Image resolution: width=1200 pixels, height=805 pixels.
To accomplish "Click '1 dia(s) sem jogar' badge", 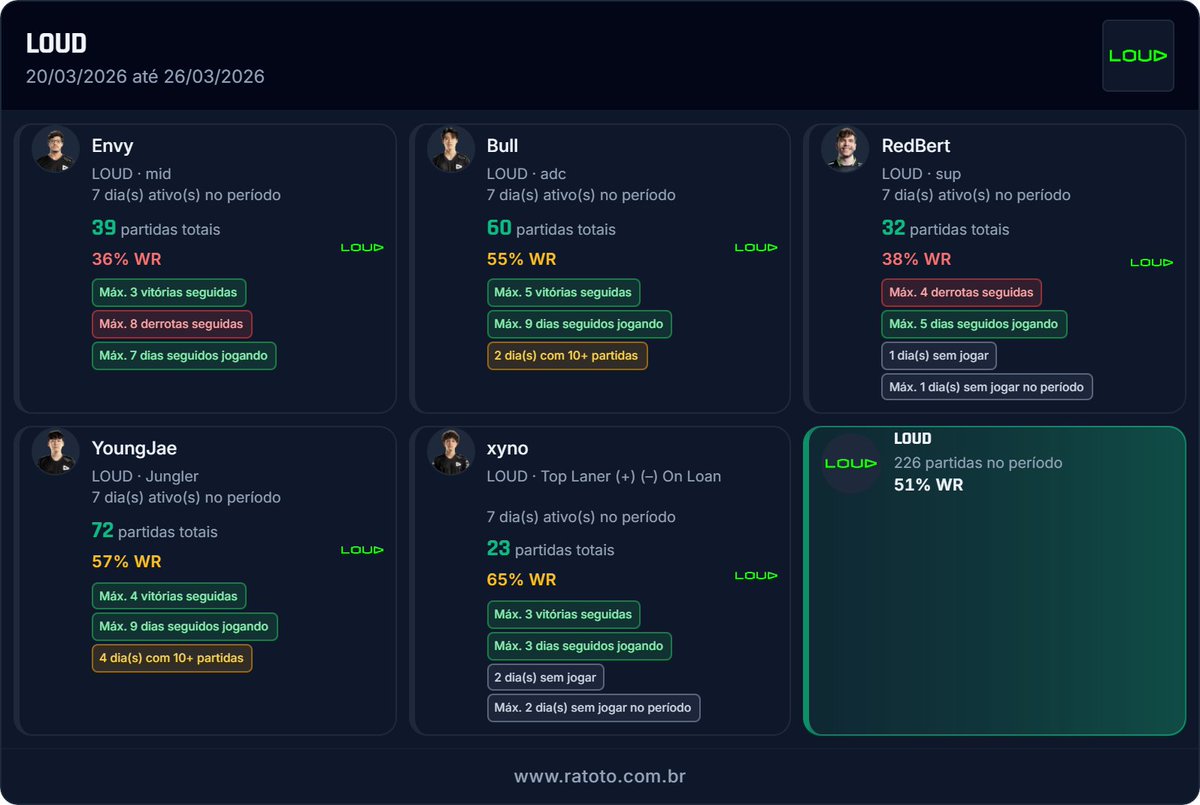I will pyautogui.click(x=939, y=355).
